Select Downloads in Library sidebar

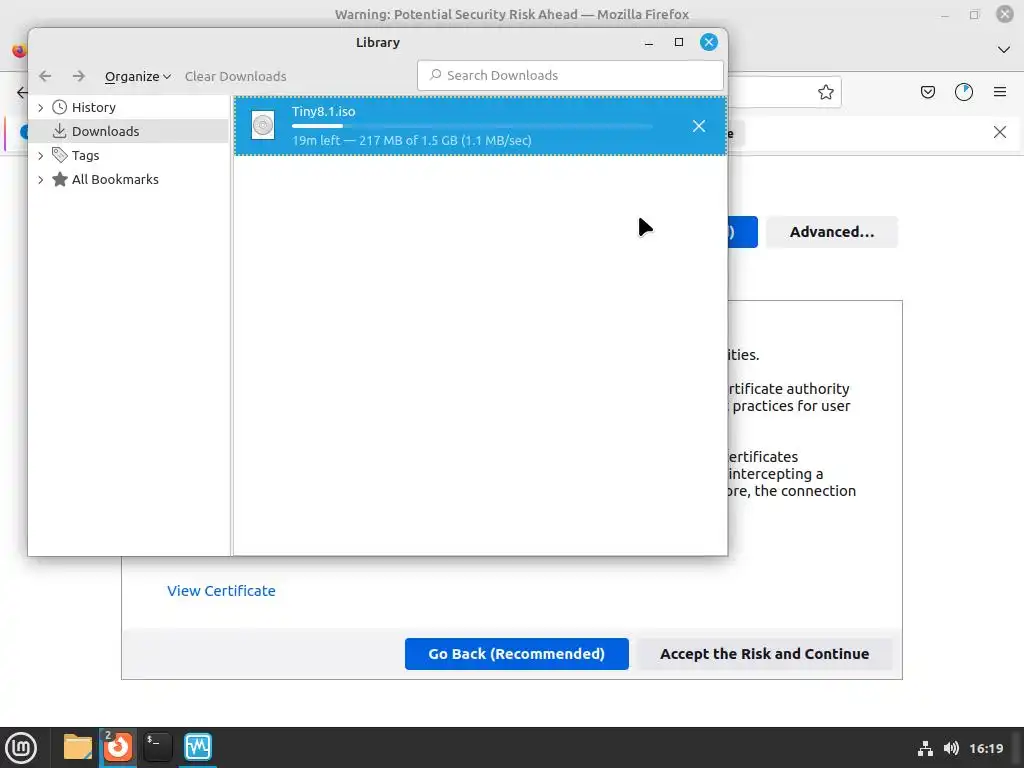[105, 131]
